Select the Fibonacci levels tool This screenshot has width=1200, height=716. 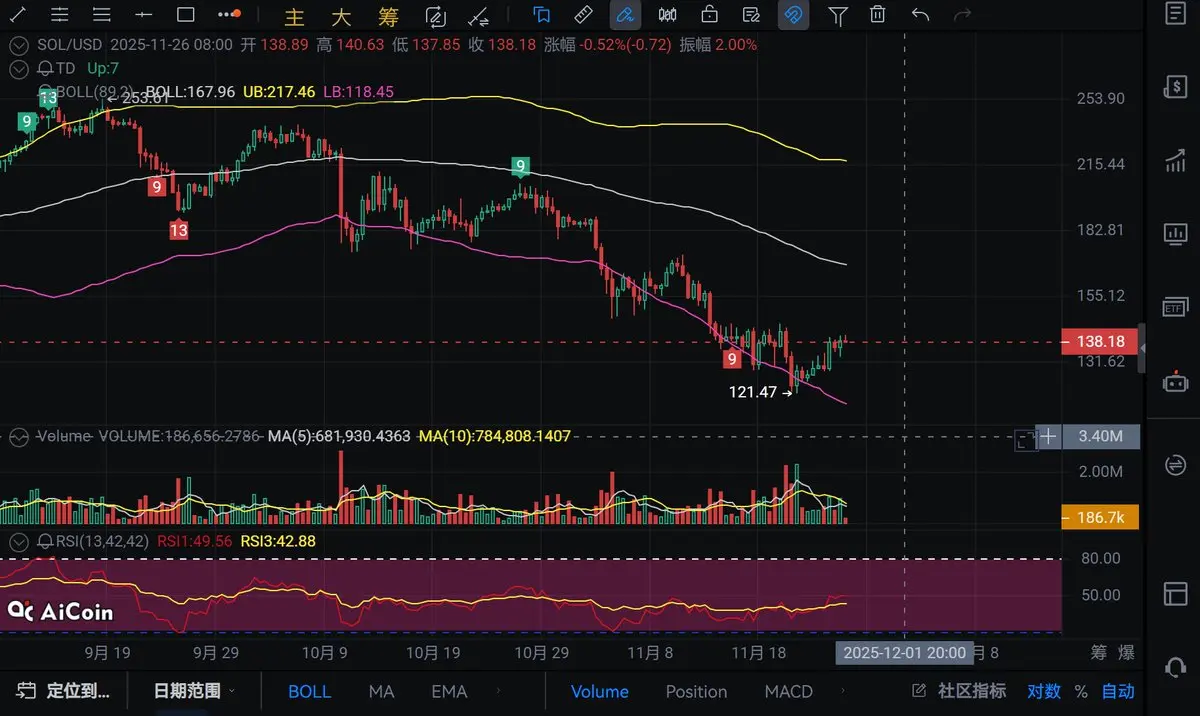(101, 15)
